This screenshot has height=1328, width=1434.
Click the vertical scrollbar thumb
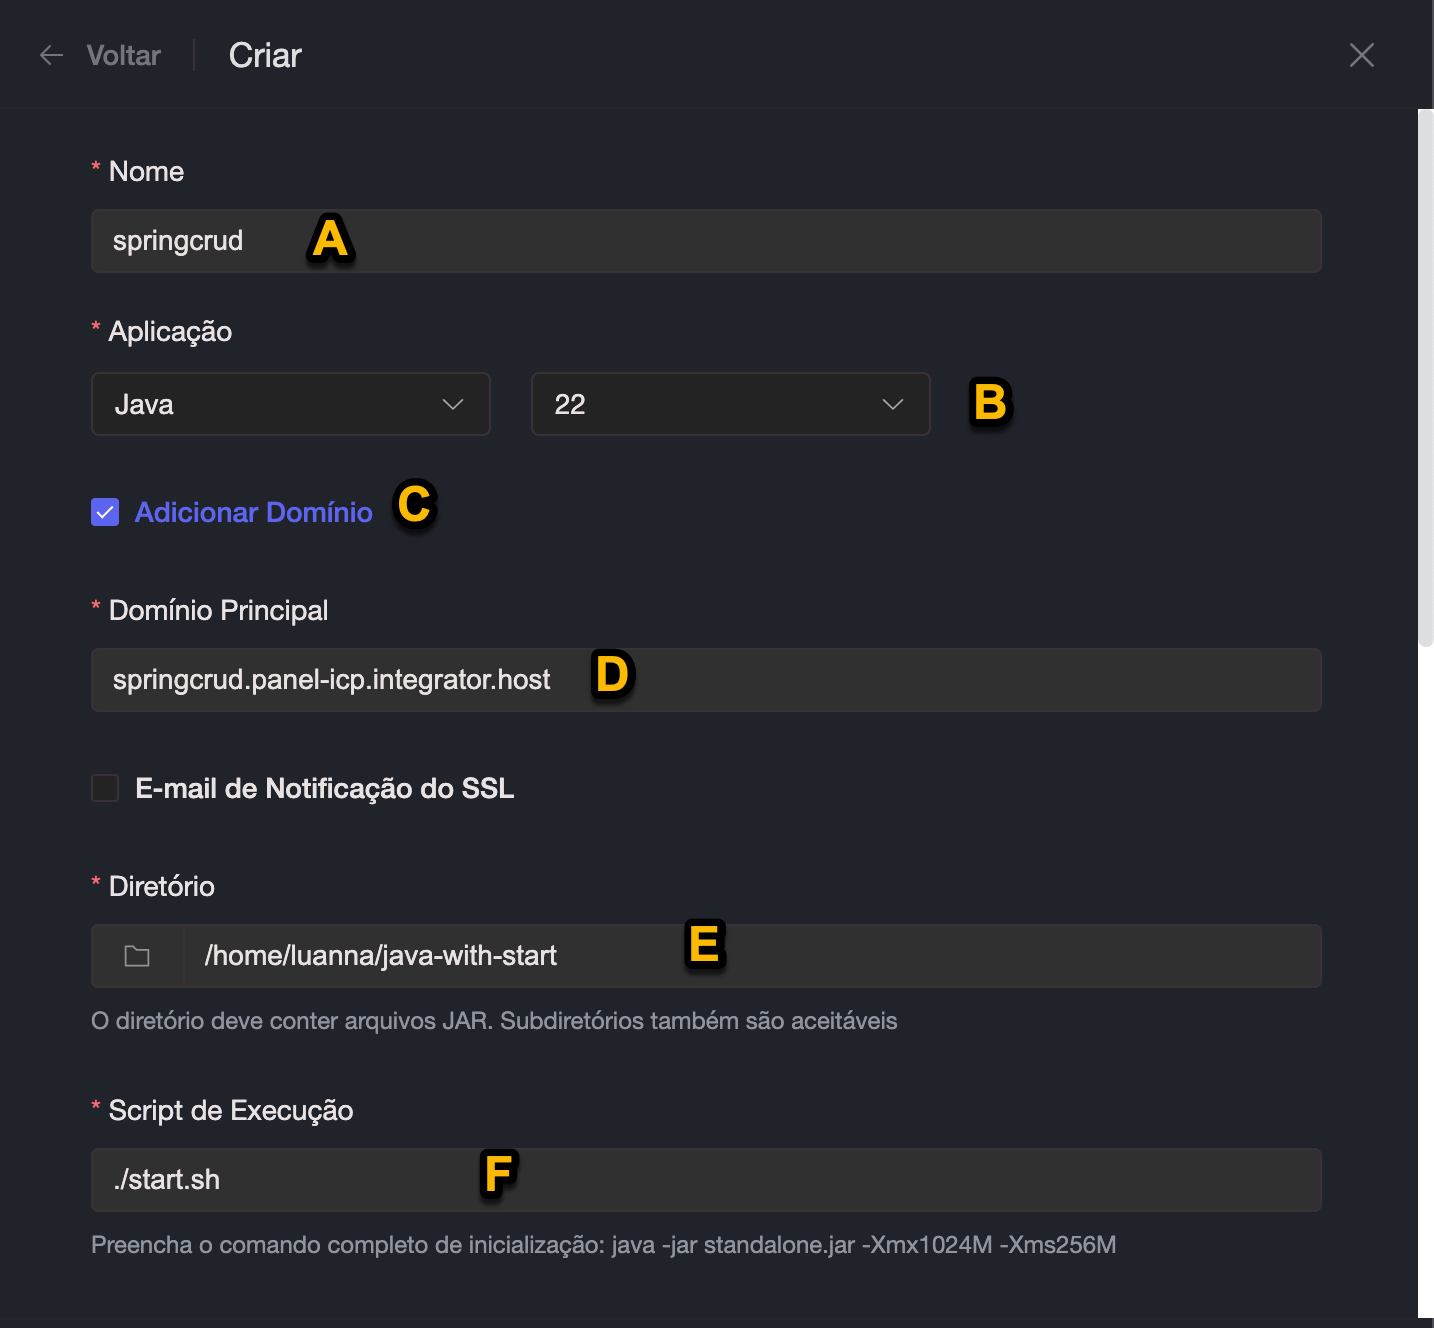click(1425, 378)
